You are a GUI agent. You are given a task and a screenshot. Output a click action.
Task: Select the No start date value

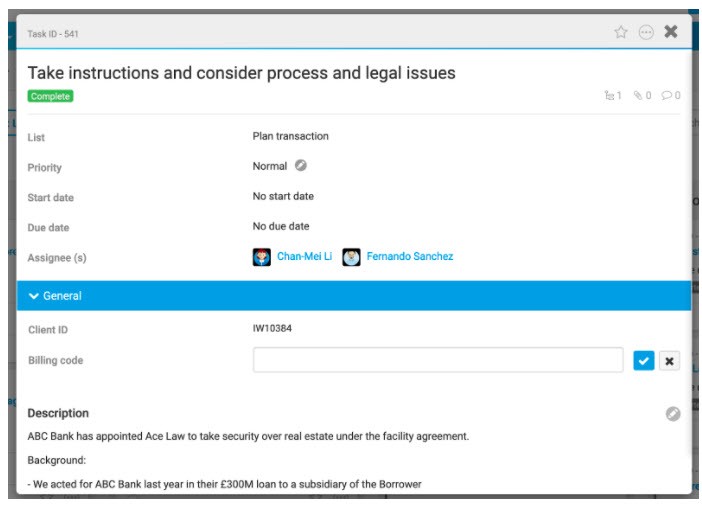(x=283, y=196)
